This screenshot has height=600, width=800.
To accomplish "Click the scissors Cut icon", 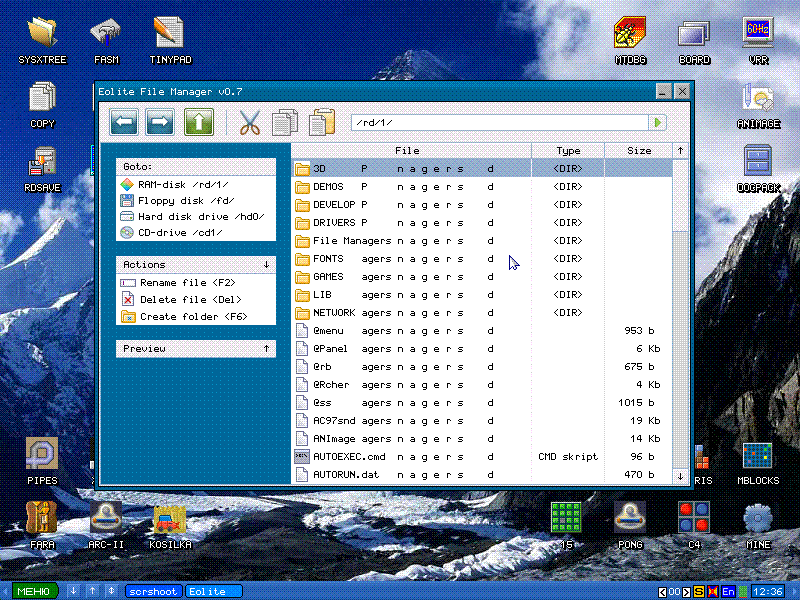I will tap(249, 122).
